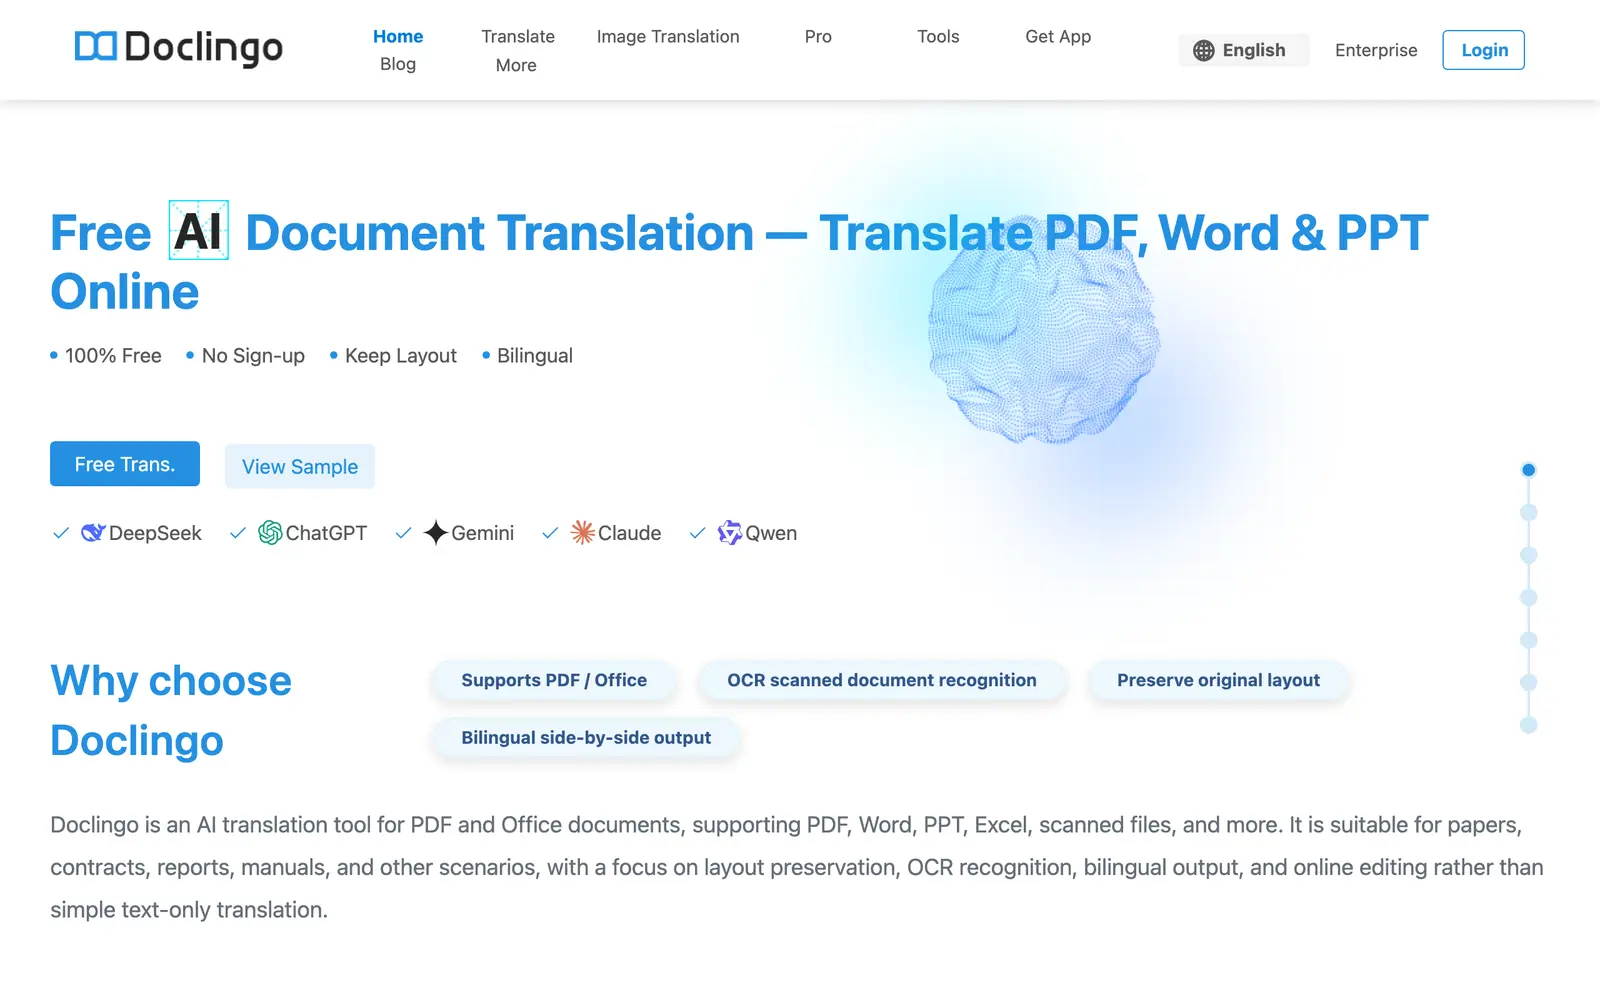The image size is (1600, 1000).
Task: Select the Supports PDF / Office tag
Action: pyautogui.click(x=554, y=680)
